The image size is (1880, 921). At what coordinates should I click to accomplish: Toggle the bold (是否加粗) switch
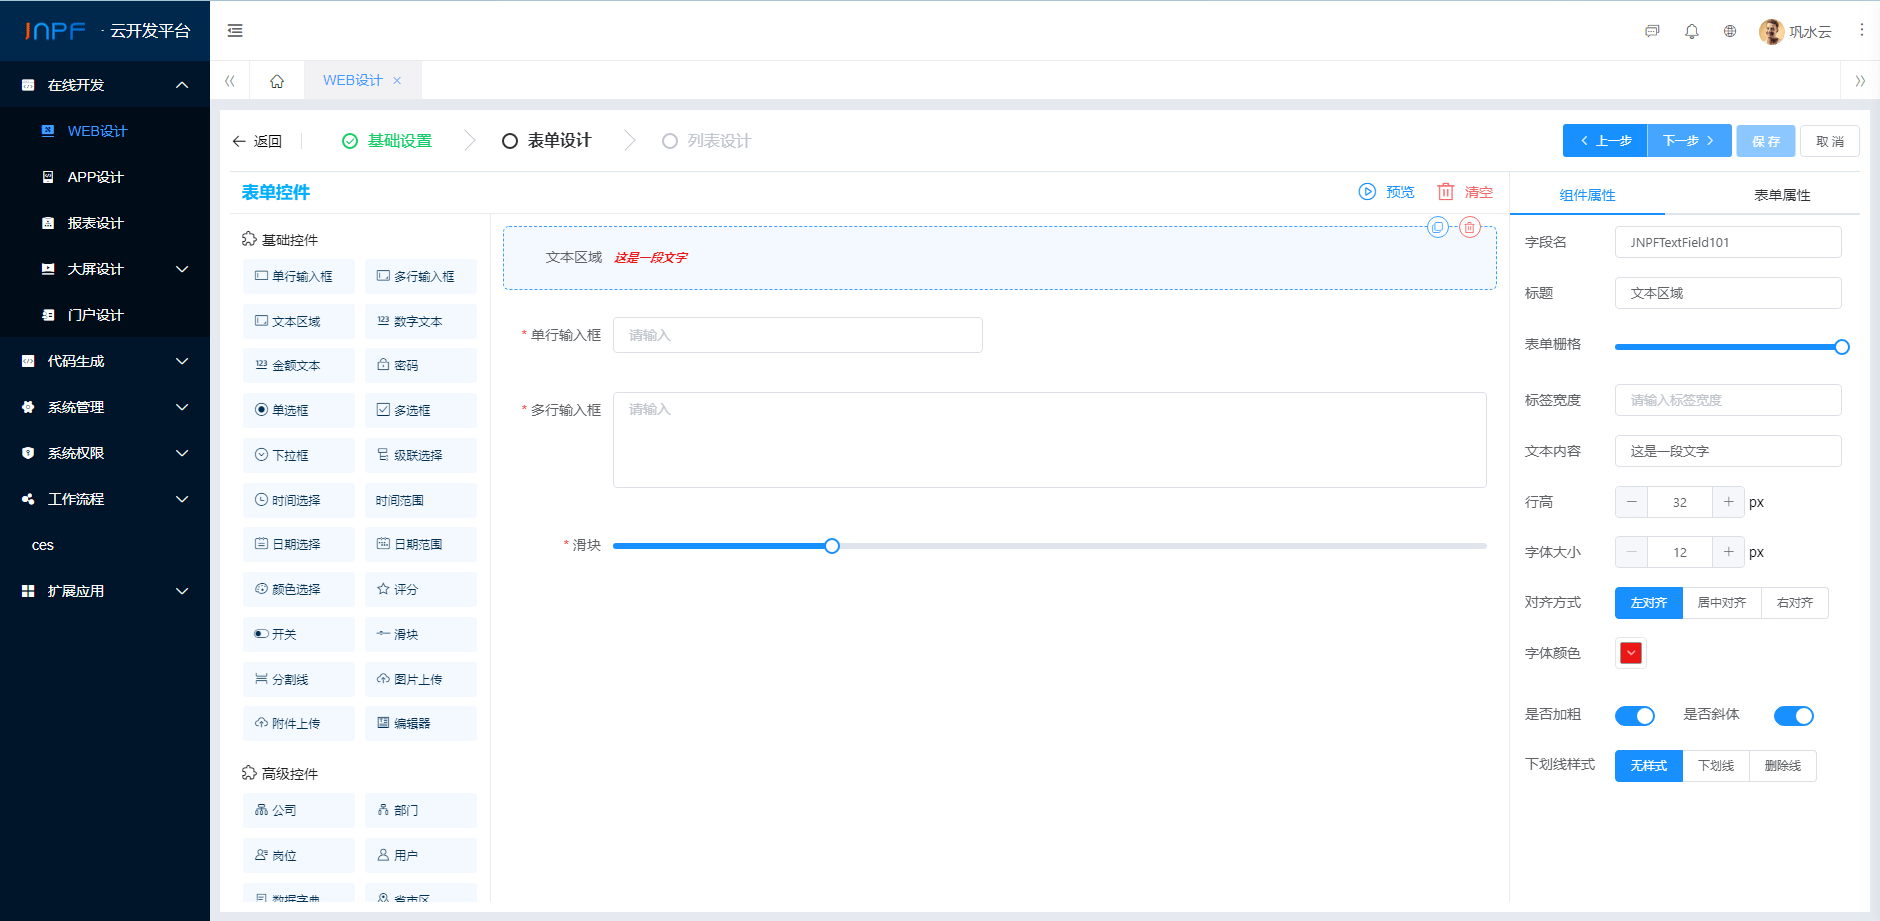[1635, 715]
